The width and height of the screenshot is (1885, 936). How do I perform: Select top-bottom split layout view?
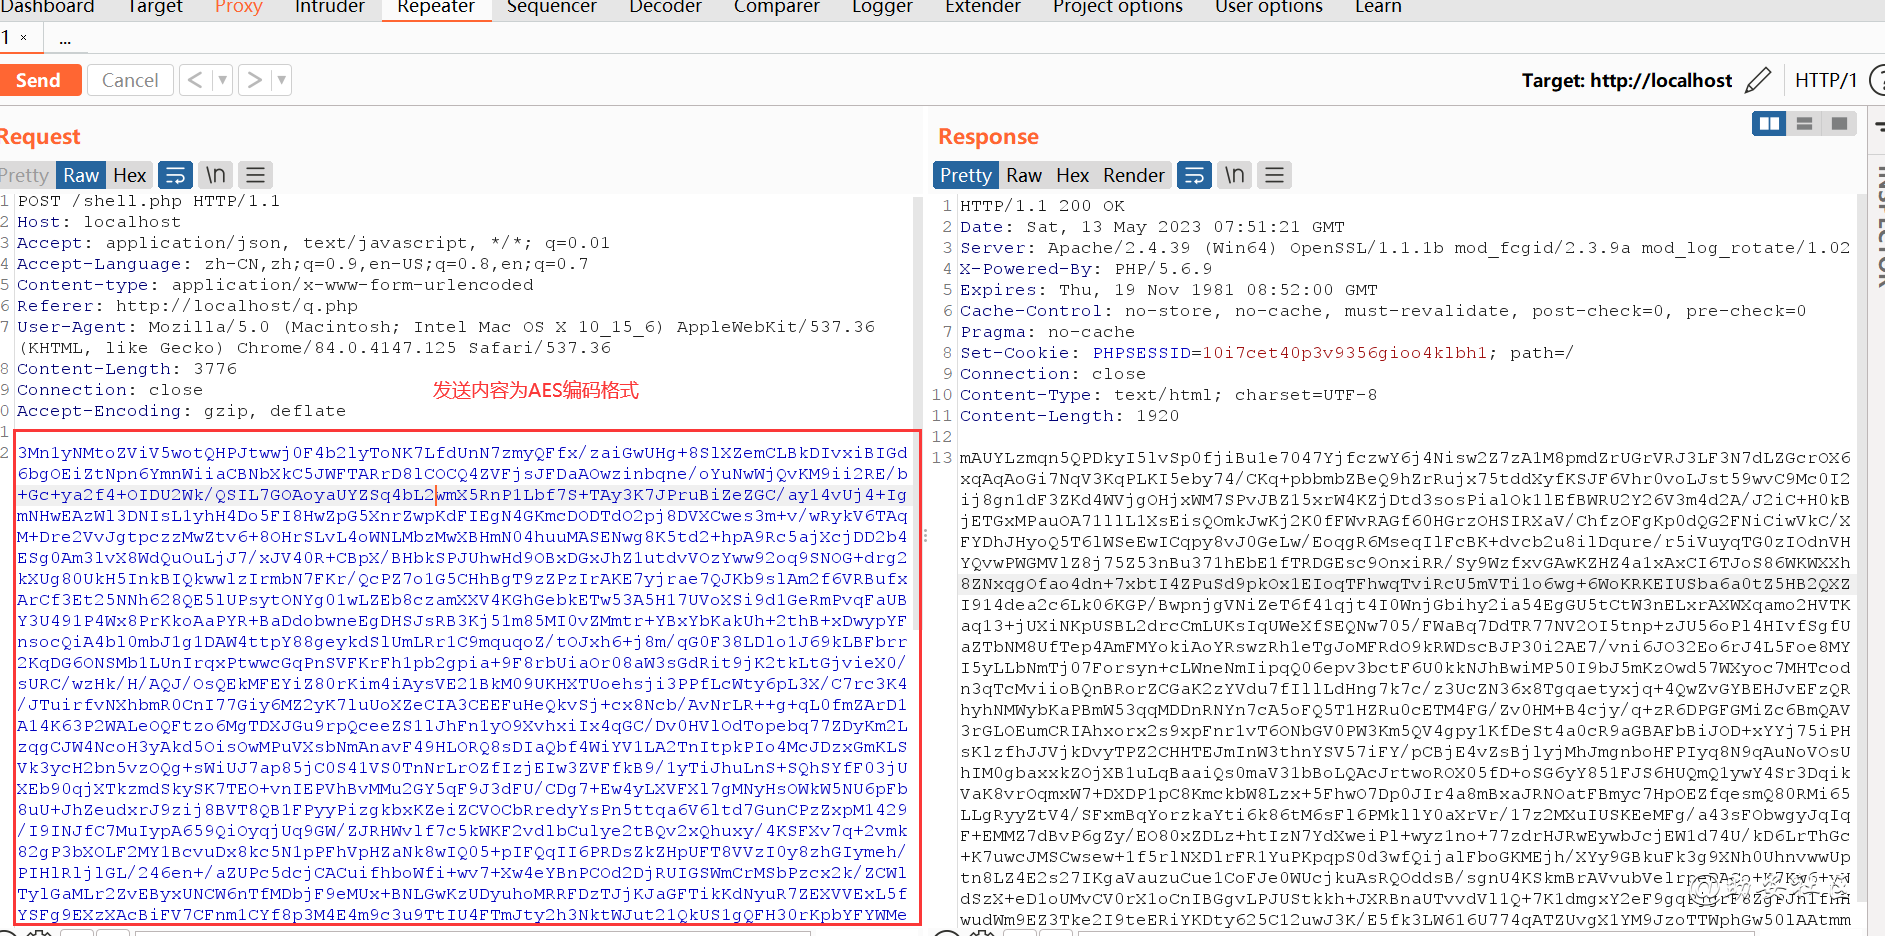tap(1805, 123)
